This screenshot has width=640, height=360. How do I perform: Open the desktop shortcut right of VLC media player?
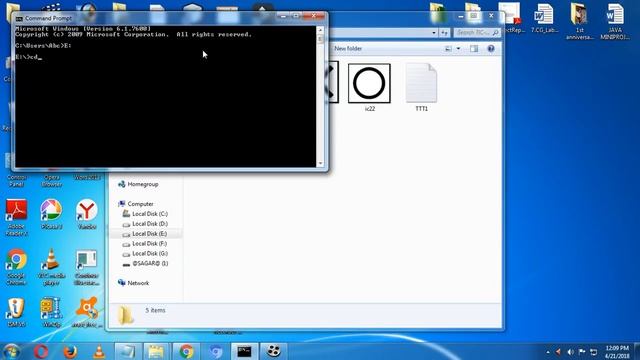(87, 267)
